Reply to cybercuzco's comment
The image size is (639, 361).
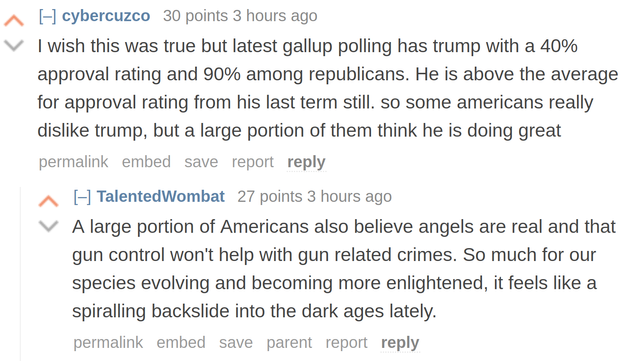pyautogui.click(x=306, y=162)
